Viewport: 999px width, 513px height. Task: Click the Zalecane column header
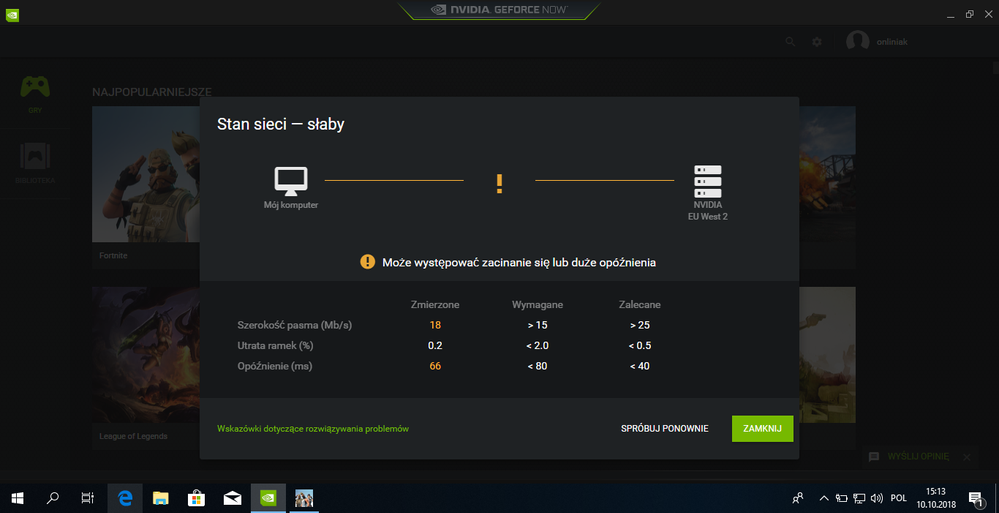(640, 305)
